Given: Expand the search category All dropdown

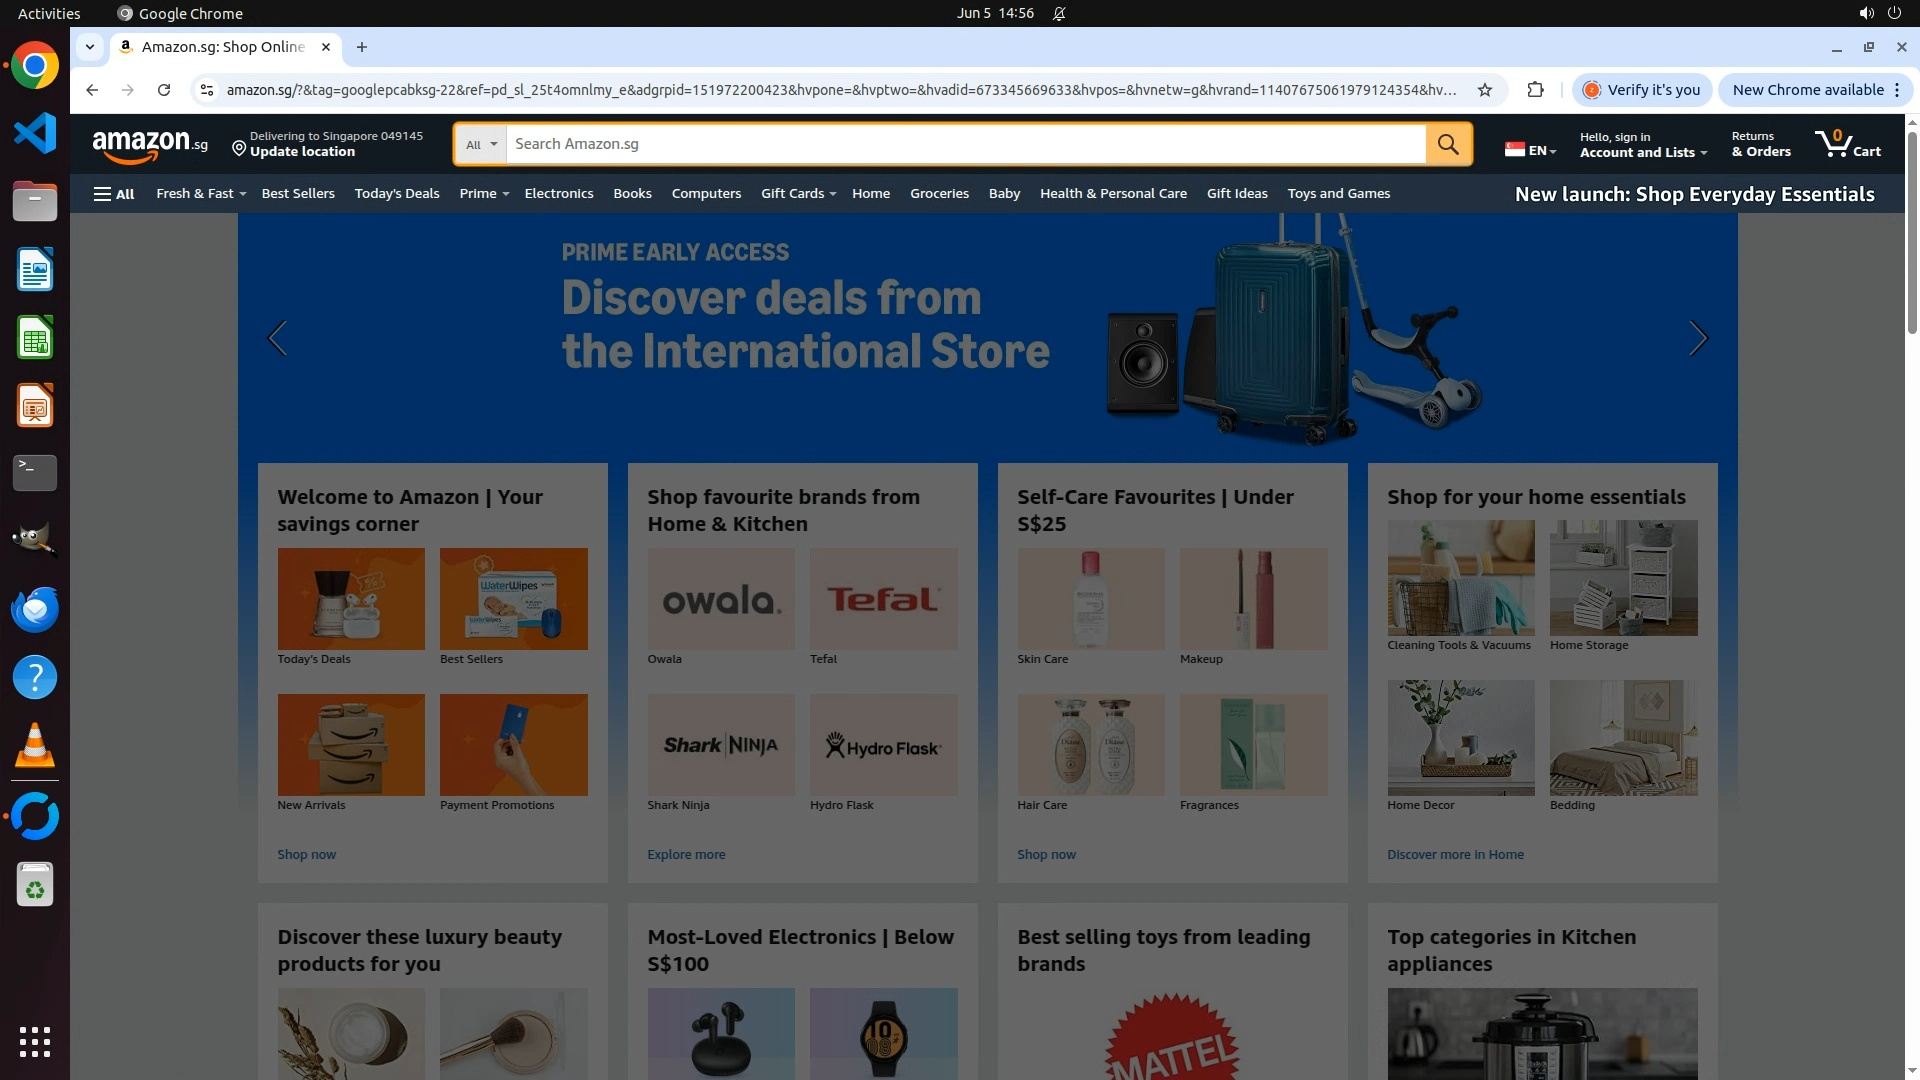Looking at the screenshot, I should (x=481, y=145).
